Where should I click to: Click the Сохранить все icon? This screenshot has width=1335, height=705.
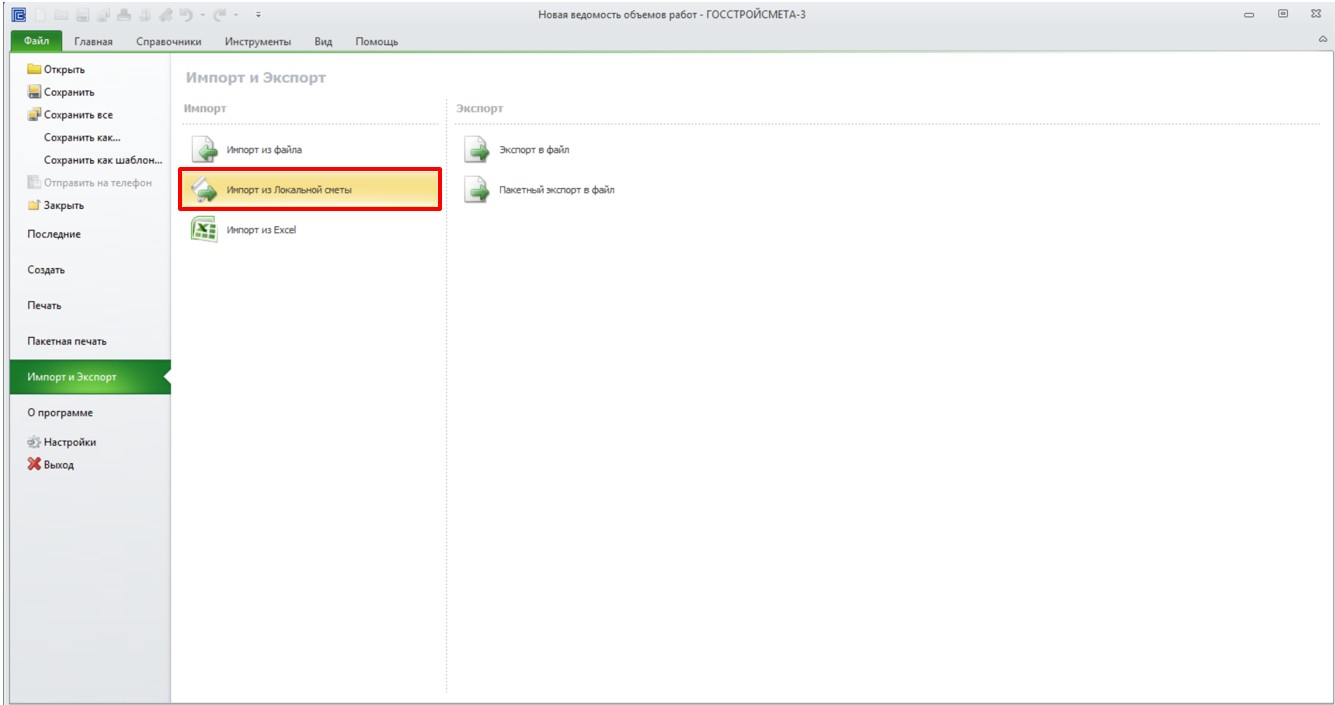coord(34,114)
